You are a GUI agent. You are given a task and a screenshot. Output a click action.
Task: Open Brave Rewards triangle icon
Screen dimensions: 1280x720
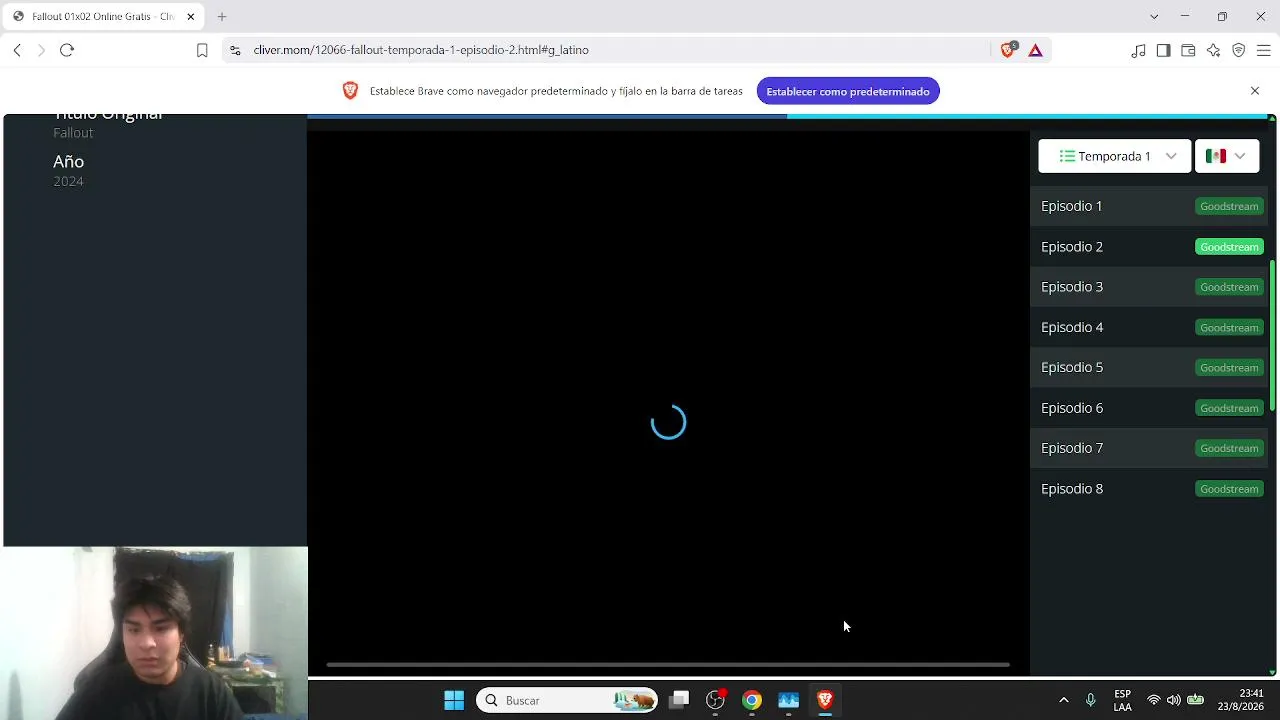pyautogui.click(x=1035, y=50)
